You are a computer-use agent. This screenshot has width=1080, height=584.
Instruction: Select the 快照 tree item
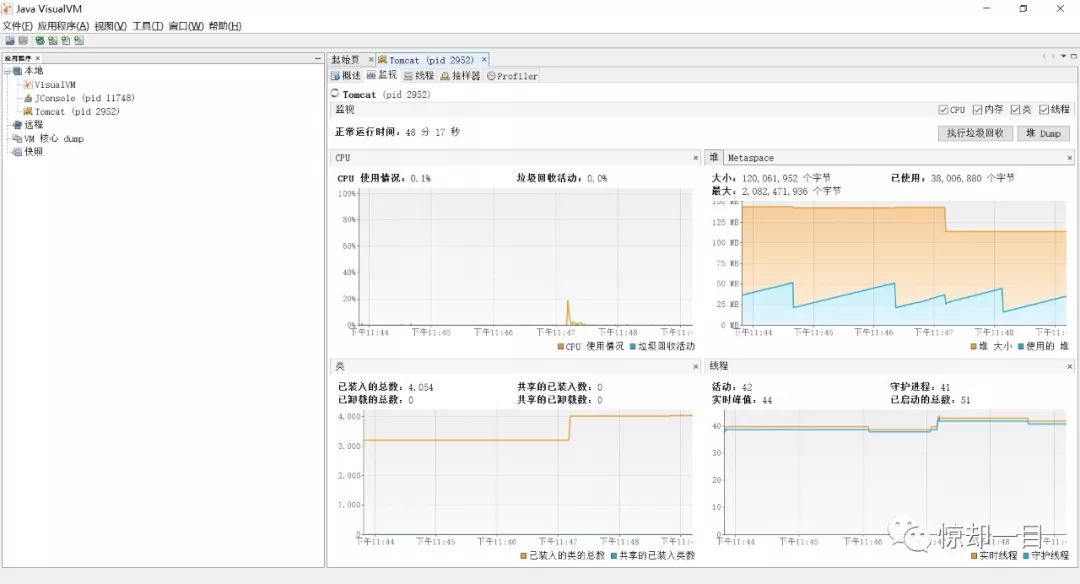34,152
